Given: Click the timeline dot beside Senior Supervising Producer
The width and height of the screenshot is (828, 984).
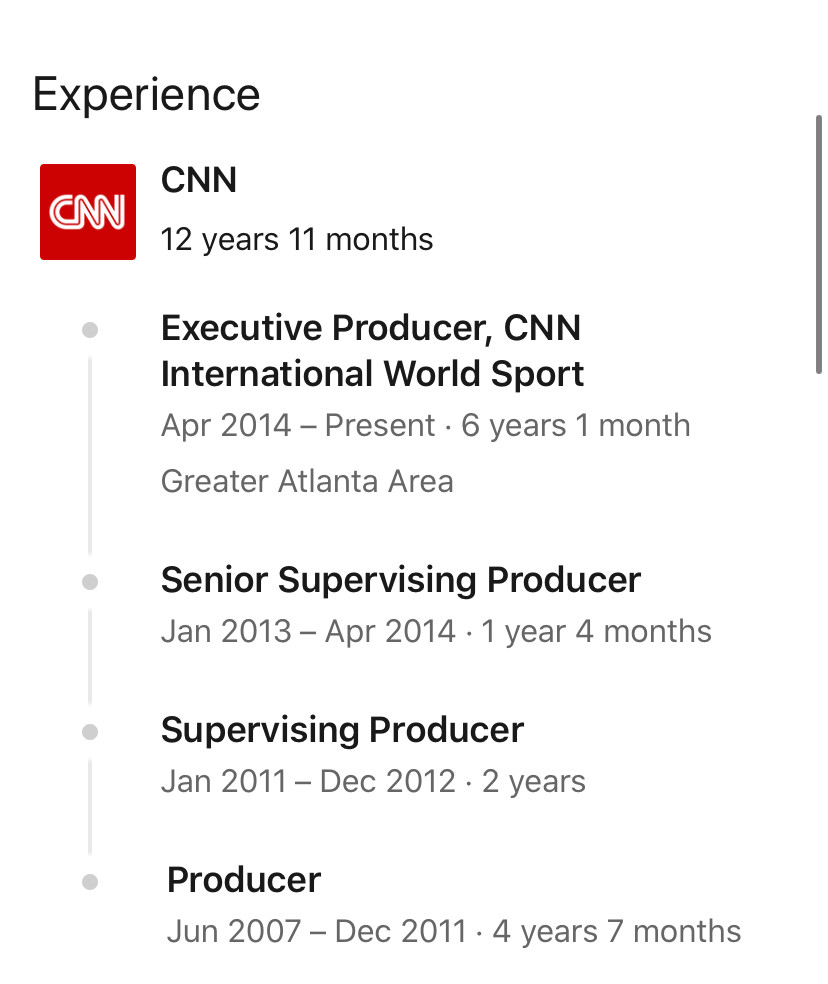Looking at the screenshot, I should click(x=90, y=582).
